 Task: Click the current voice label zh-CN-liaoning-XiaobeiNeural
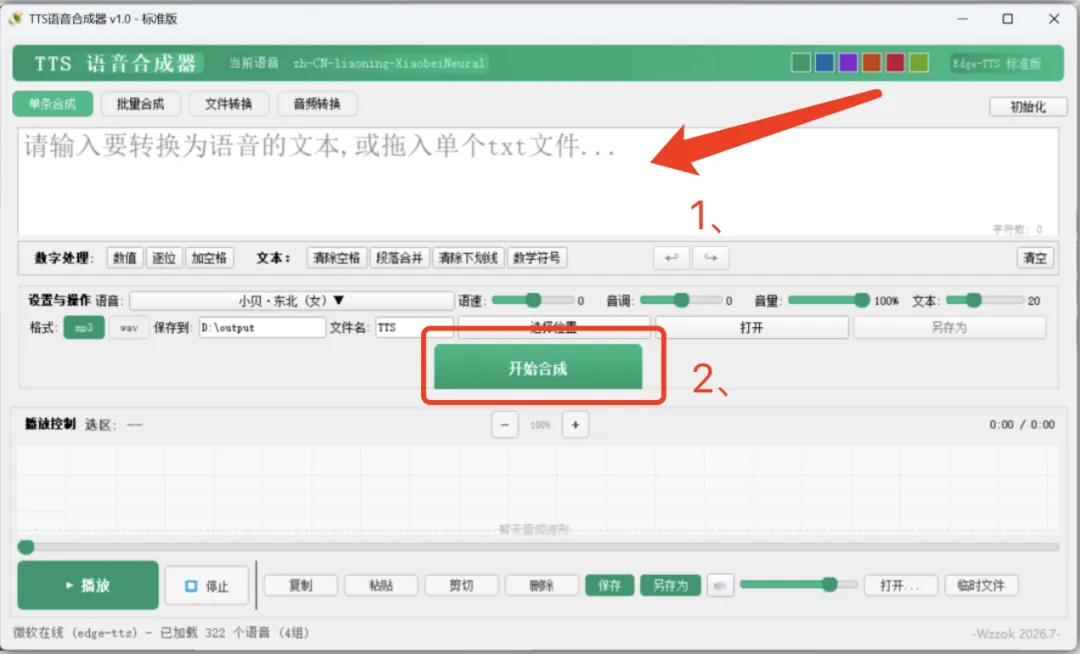(389, 63)
